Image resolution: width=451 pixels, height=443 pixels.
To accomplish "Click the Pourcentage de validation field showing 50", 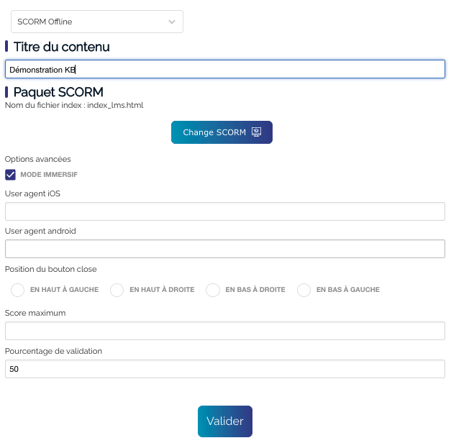I will click(225, 369).
